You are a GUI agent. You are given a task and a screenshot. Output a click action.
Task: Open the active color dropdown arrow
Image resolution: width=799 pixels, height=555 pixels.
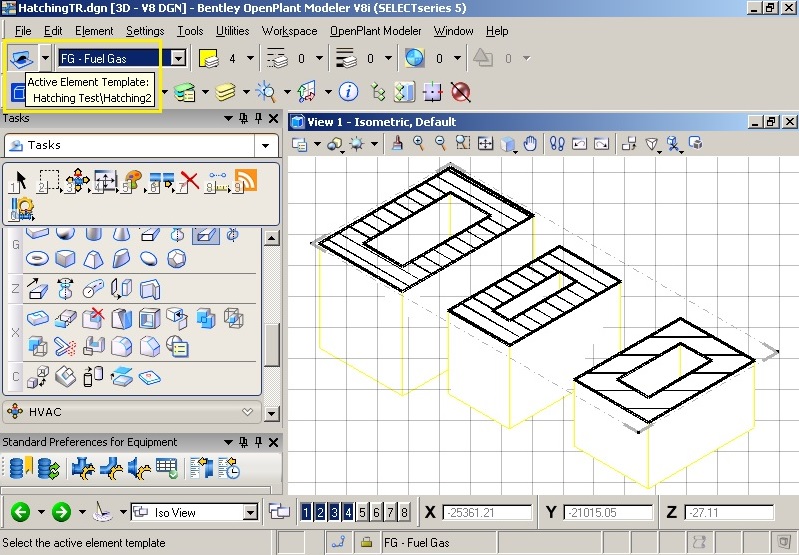point(250,59)
